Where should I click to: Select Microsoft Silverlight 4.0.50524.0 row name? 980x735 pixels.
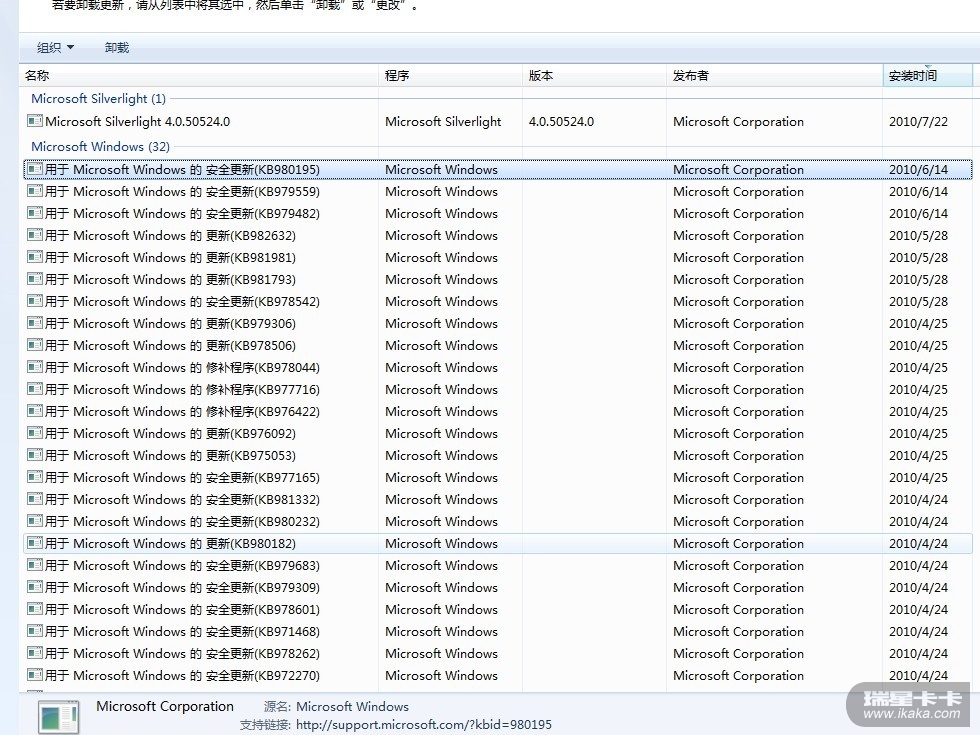pyautogui.click(x=138, y=121)
